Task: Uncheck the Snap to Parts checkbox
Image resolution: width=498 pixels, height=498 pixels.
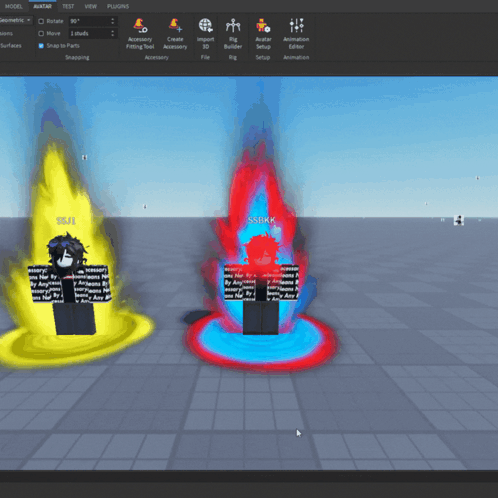Action: click(41, 46)
